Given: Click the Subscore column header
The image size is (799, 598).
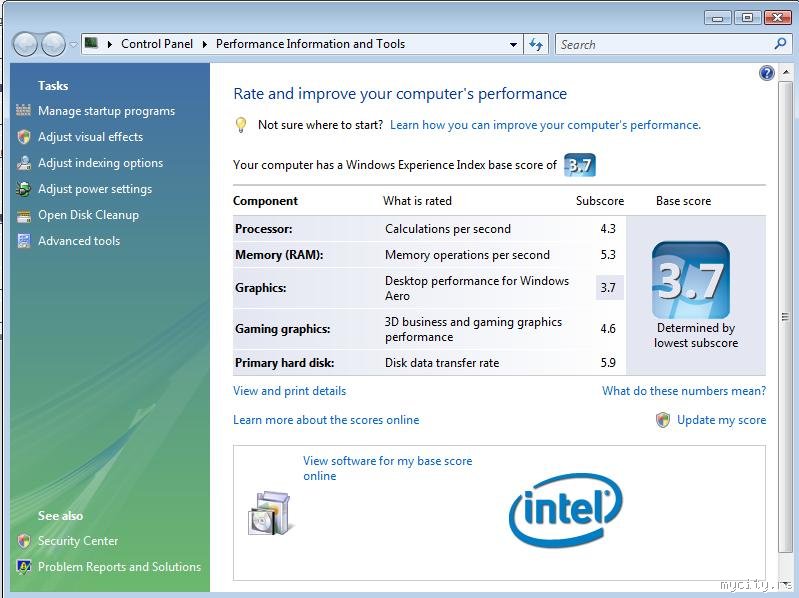Looking at the screenshot, I should (x=600, y=201).
